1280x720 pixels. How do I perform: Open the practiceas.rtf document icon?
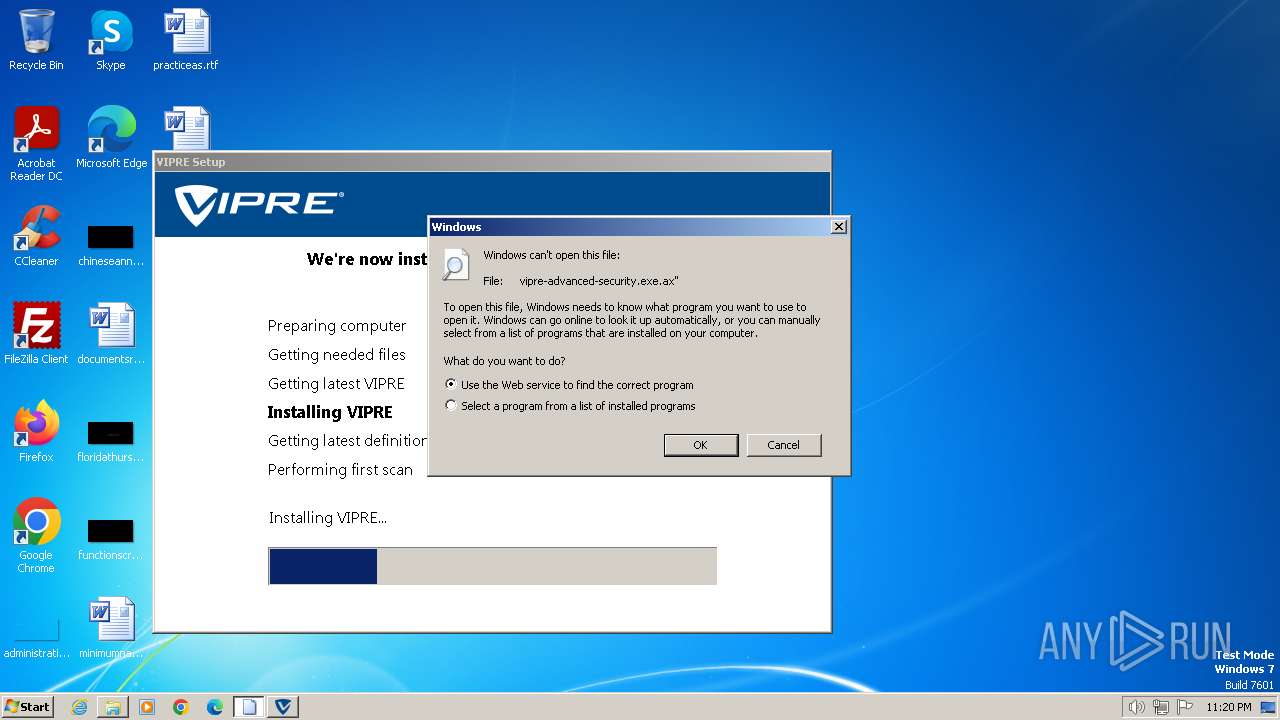pyautogui.click(x=186, y=40)
